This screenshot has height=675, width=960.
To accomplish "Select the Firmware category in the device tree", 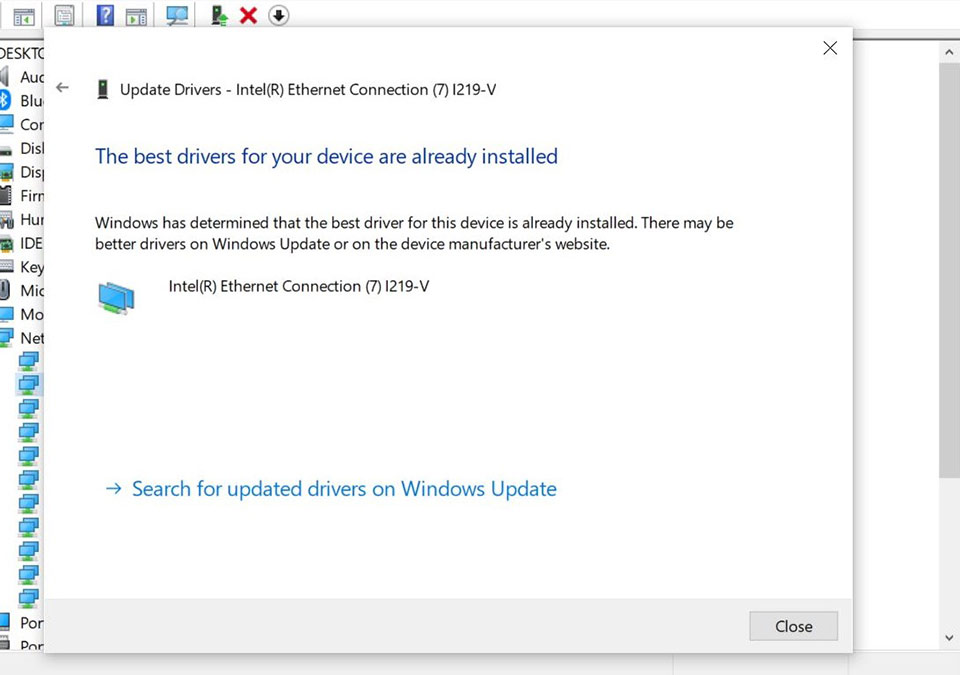I will click(x=22, y=195).
